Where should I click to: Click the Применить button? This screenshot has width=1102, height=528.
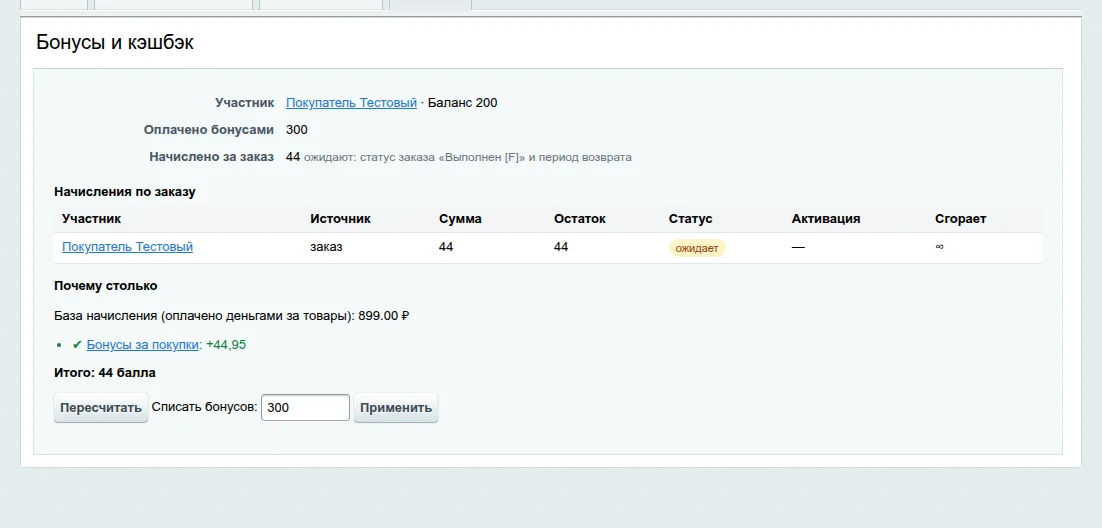coord(396,408)
